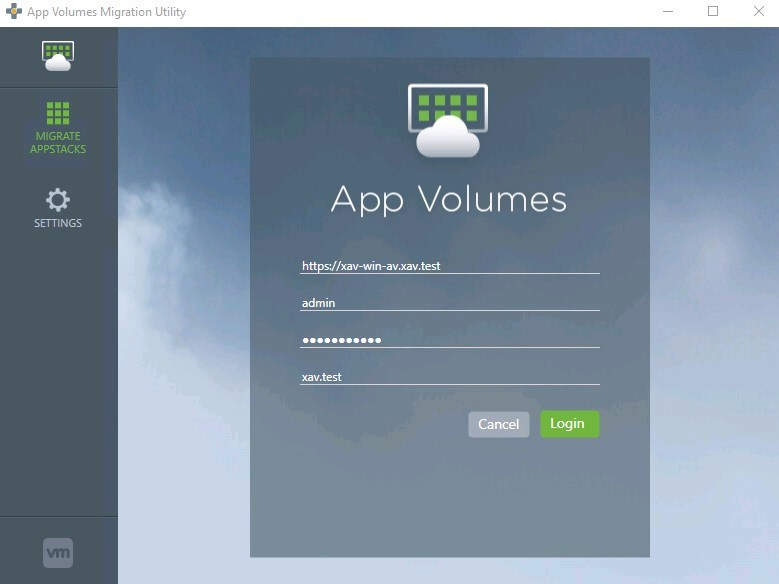The height and width of the screenshot is (584, 779).
Task: Focus the username field containing admin
Action: click(450, 303)
